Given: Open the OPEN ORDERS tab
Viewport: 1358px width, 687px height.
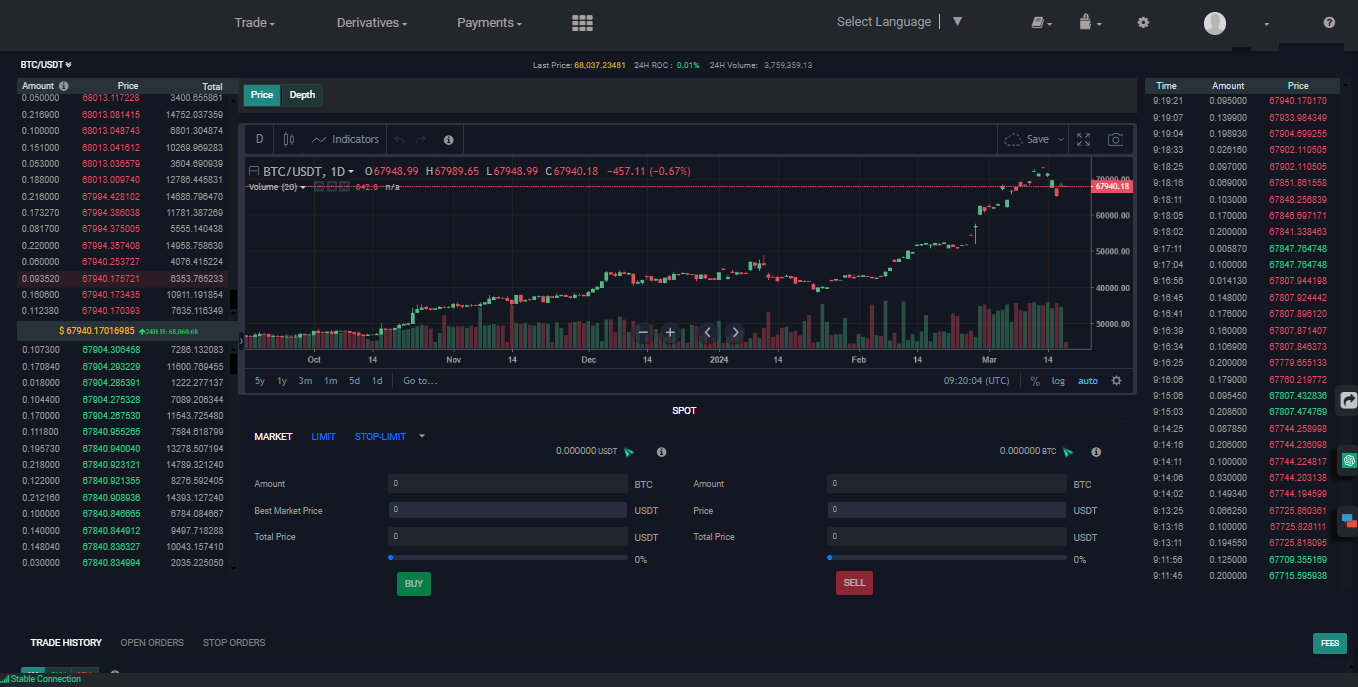Looking at the screenshot, I should point(152,642).
